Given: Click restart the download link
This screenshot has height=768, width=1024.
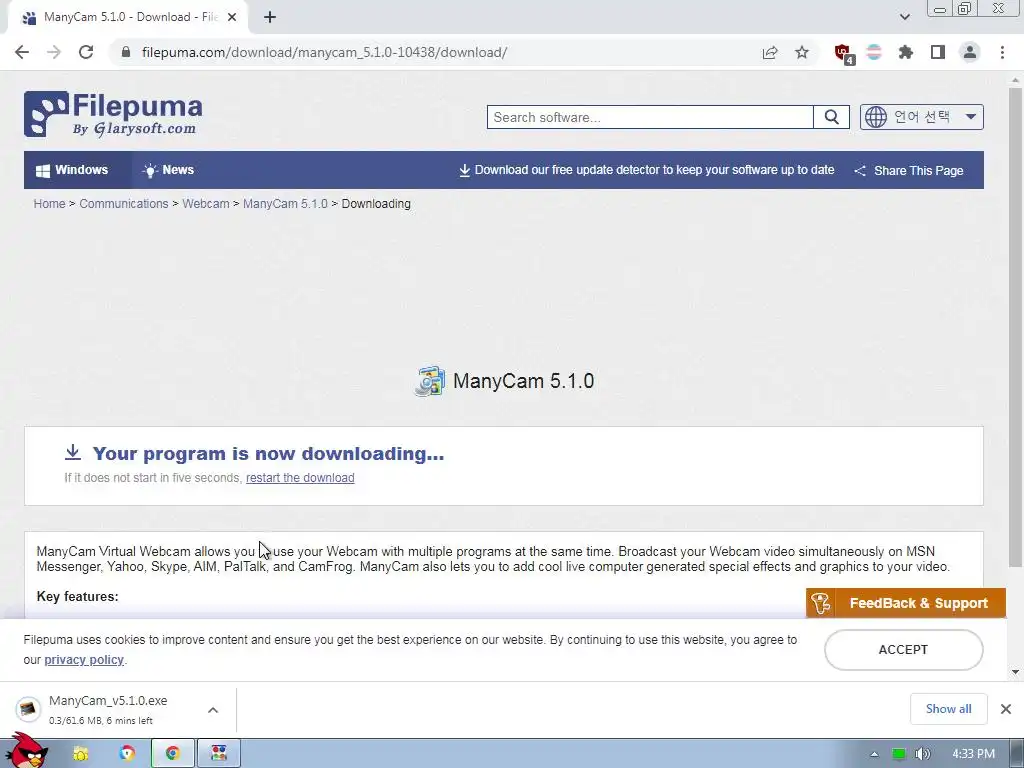Looking at the screenshot, I should 300,477.
